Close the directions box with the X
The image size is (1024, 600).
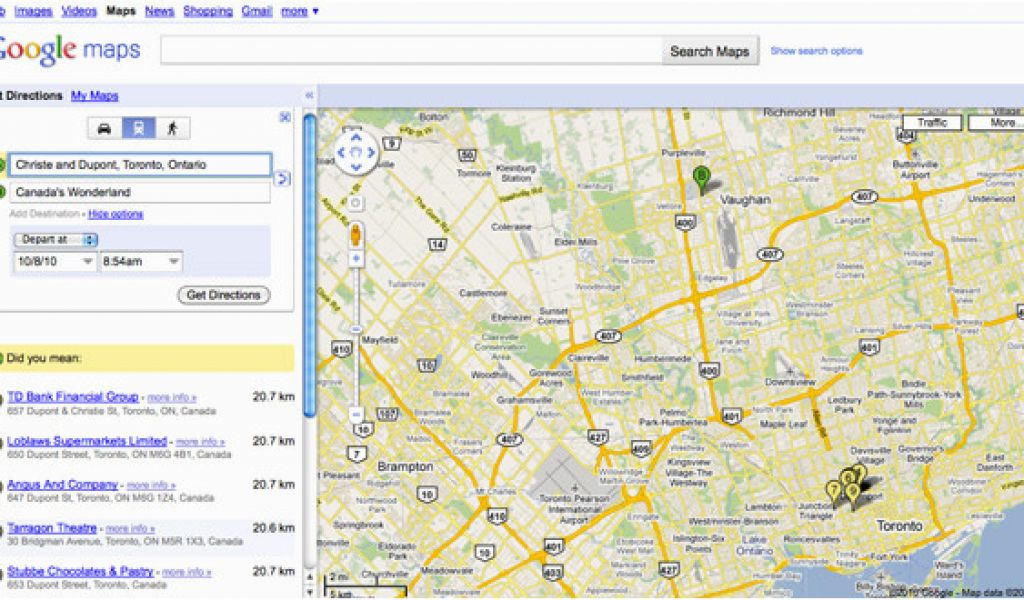(x=285, y=118)
